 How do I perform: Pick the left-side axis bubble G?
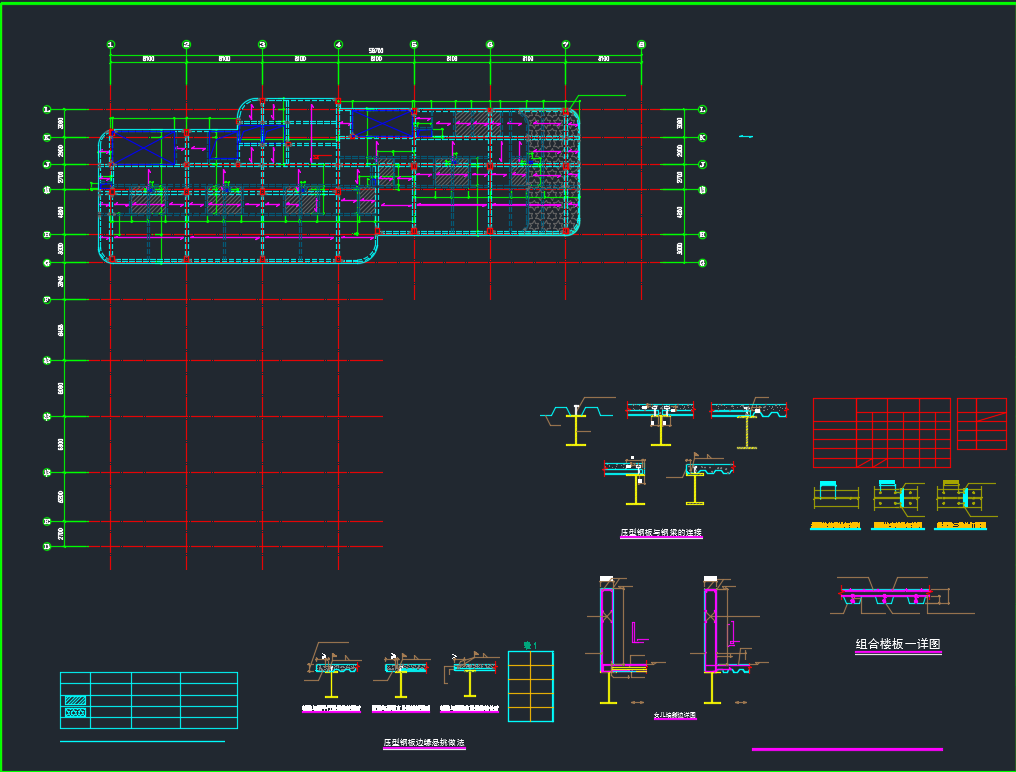(47, 263)
